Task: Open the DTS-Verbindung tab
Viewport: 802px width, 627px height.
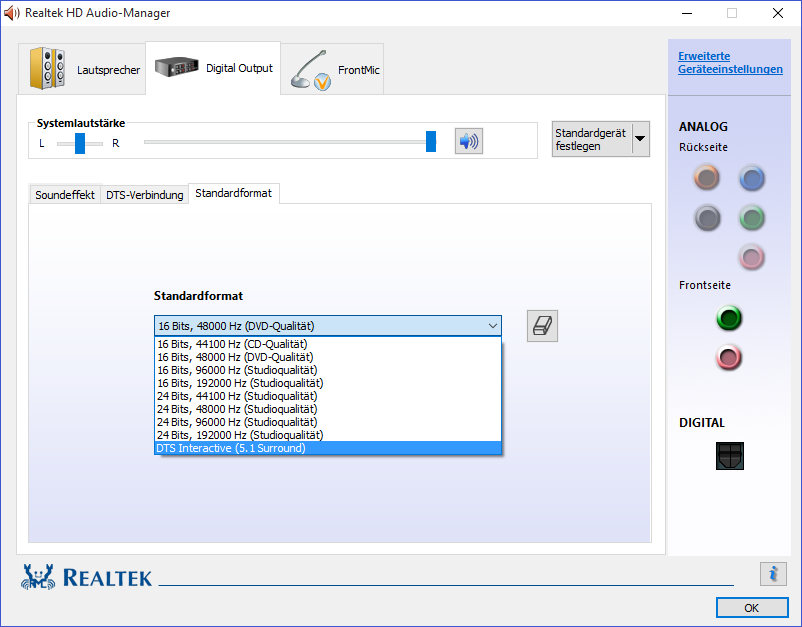Action: (x=145, y=195)
